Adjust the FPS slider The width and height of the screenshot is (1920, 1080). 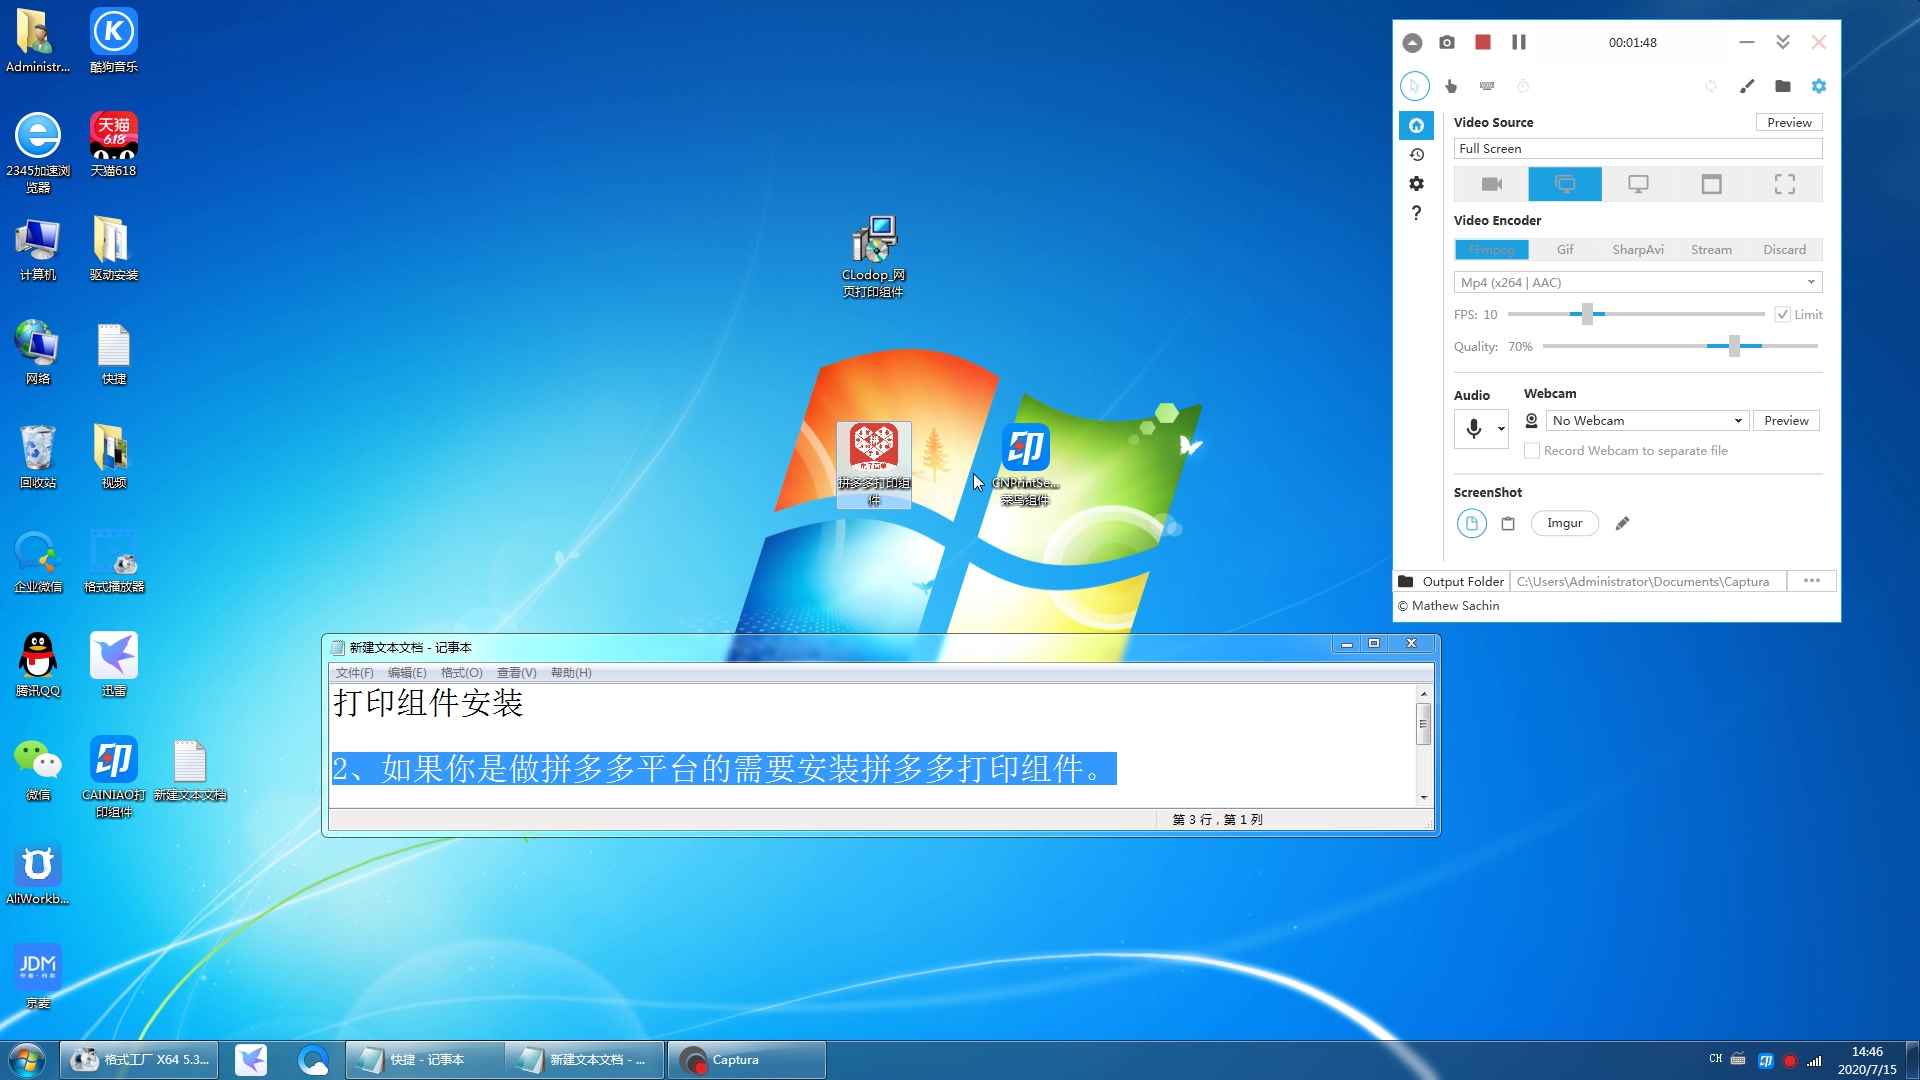pos(1587,314)
